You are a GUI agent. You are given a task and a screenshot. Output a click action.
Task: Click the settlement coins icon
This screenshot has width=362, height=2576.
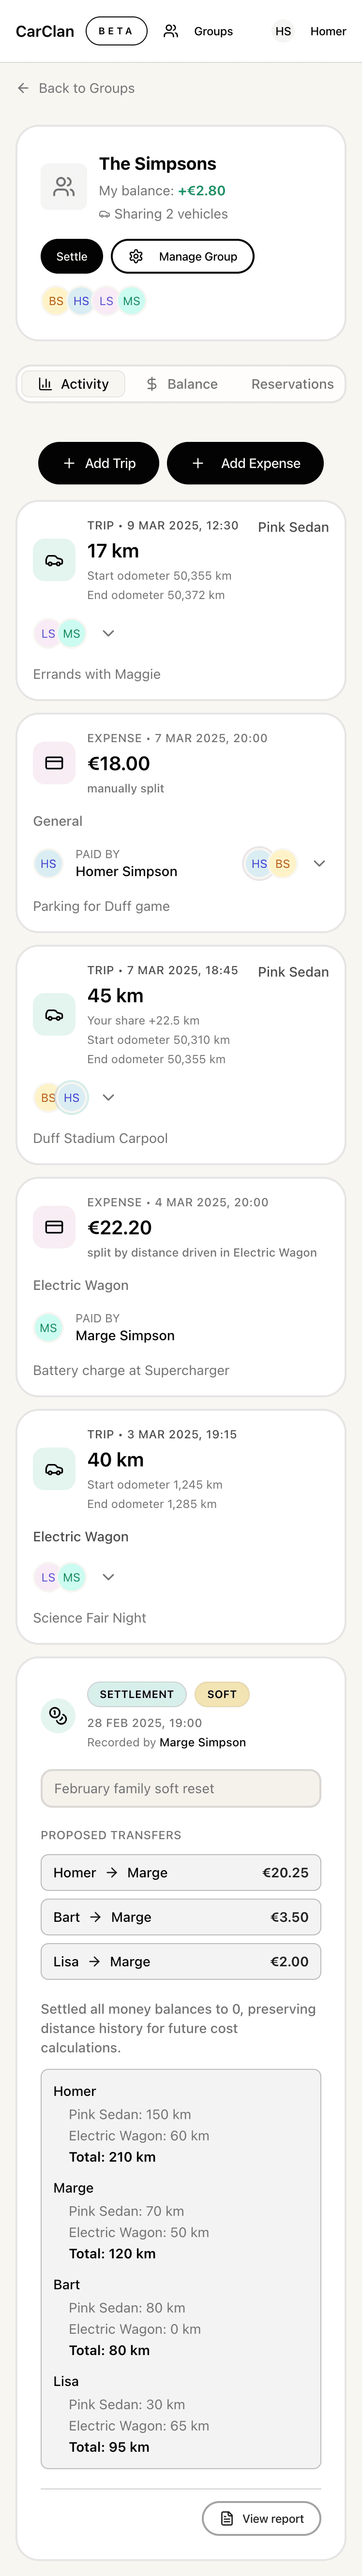[x=58, y=1715]
